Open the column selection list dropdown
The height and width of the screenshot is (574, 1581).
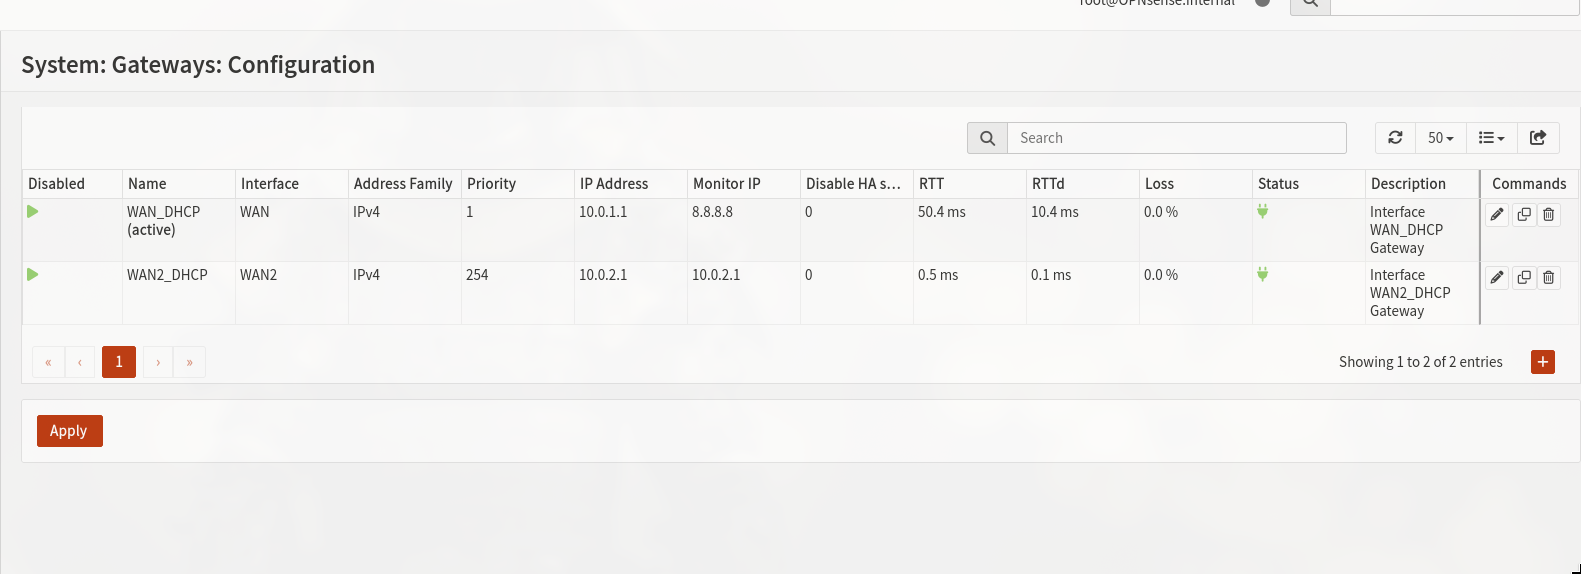1492,138
